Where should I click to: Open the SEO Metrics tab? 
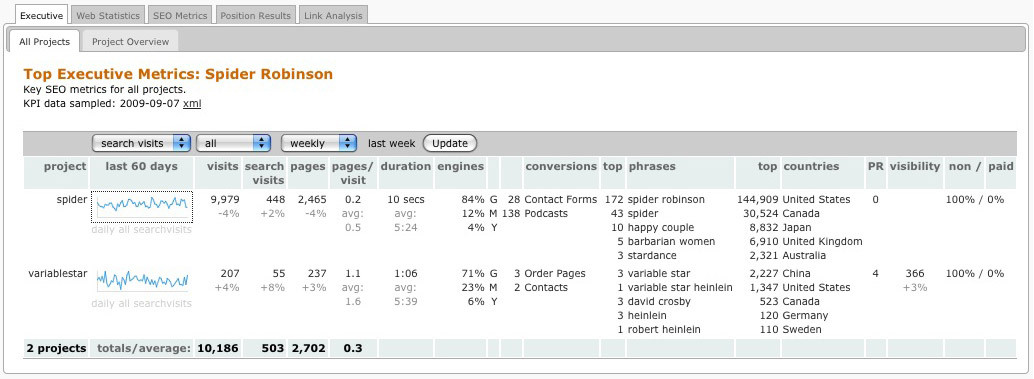pyautogui.click(x=179, y=15)
